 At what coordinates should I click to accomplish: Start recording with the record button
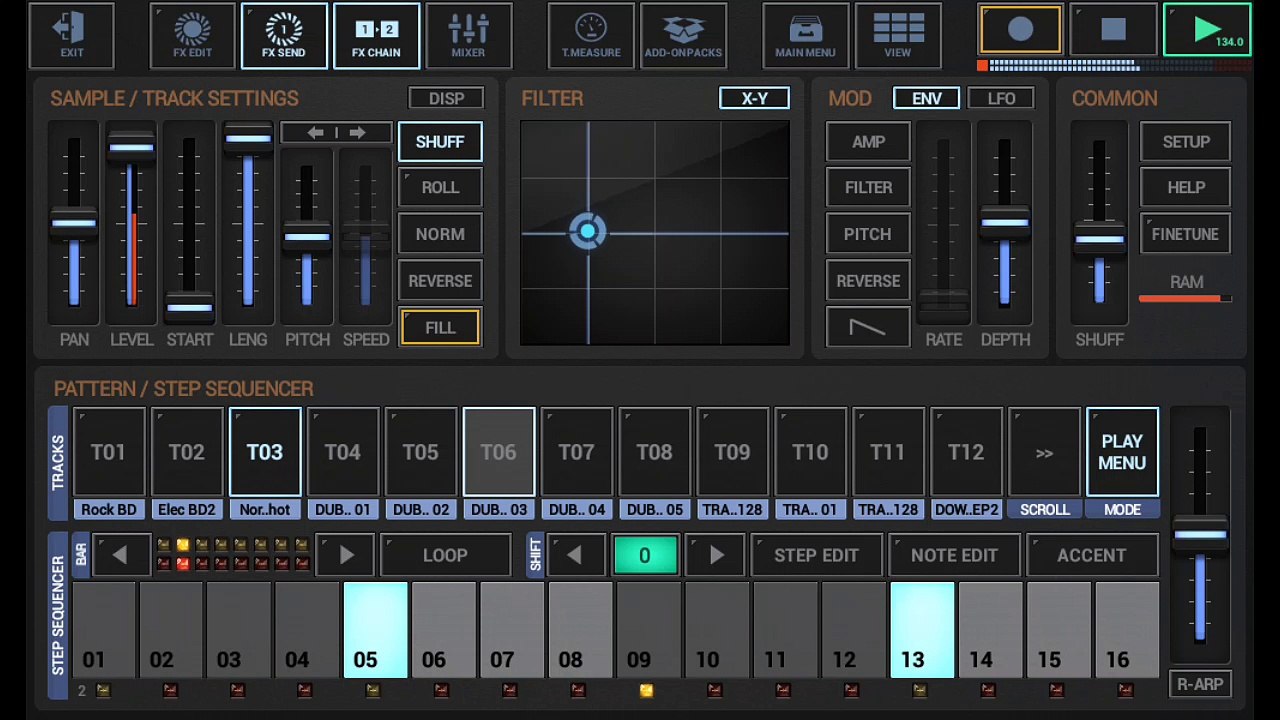point(1020,30)
